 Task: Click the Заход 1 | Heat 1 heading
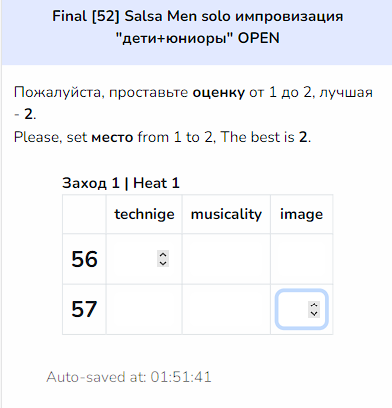pyautogui.click(x=121, y=183)
